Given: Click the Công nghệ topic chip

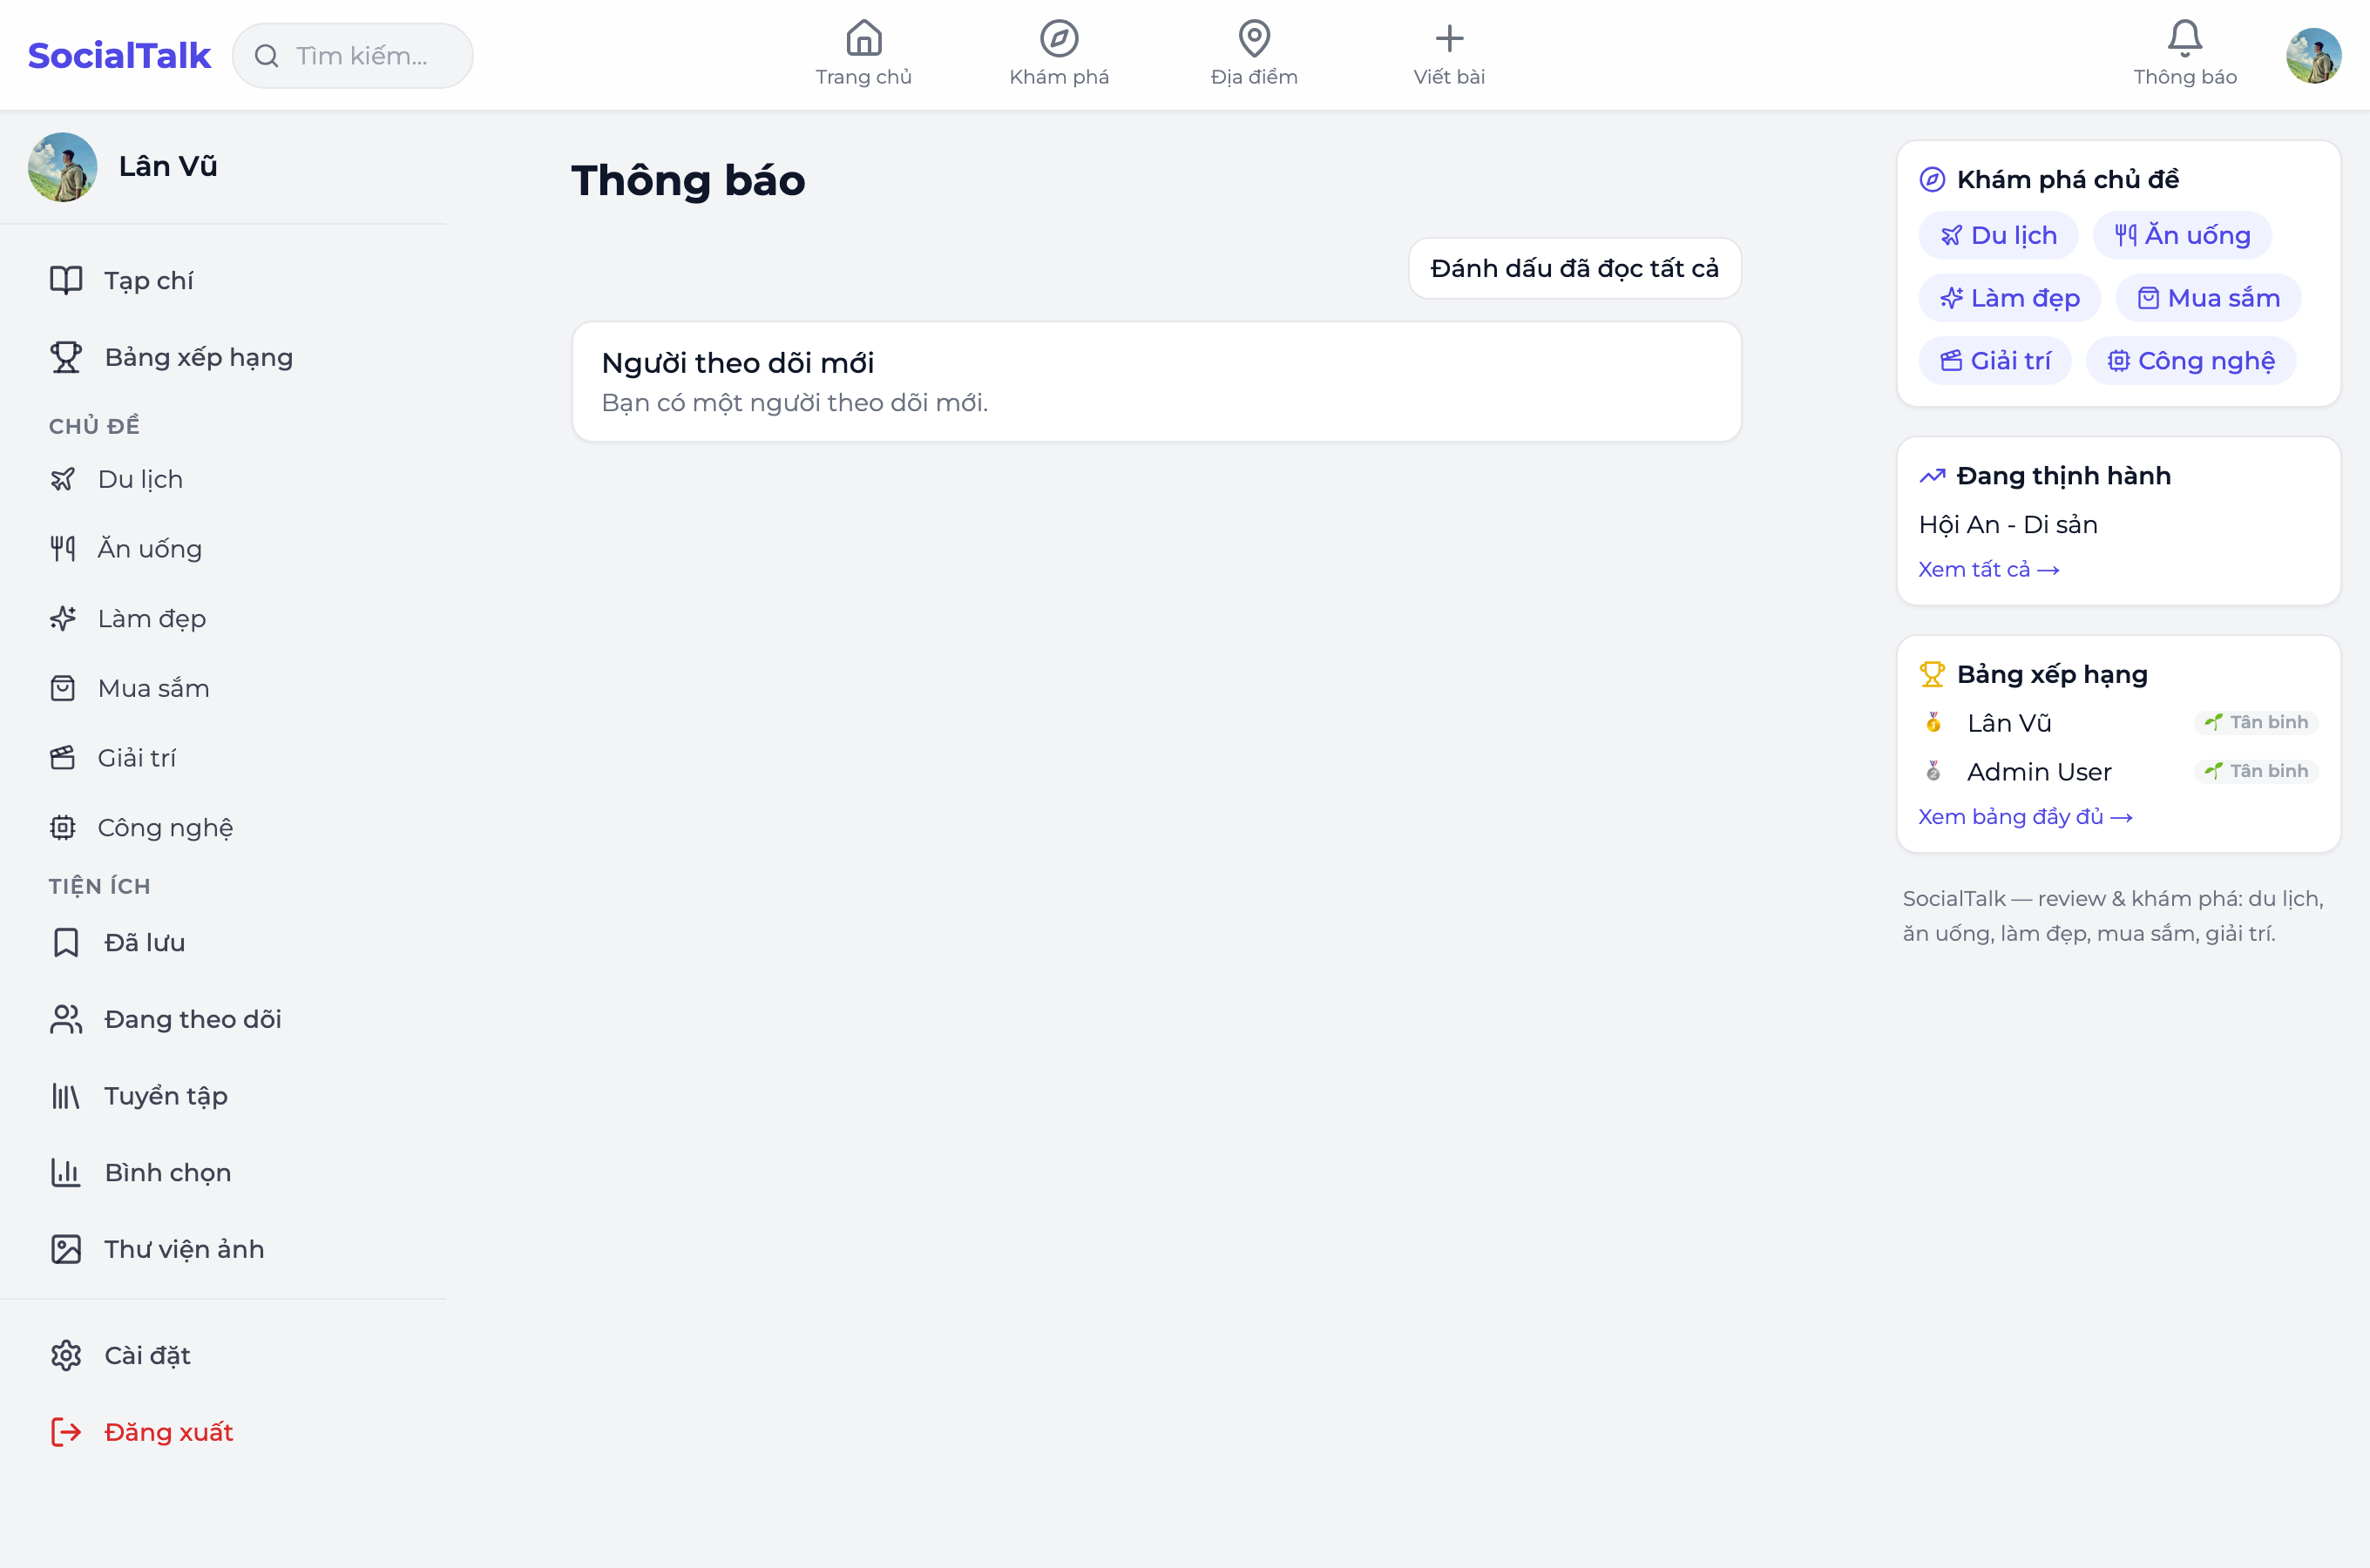Looking at the screenshot, I should [x=2190, y=360].
